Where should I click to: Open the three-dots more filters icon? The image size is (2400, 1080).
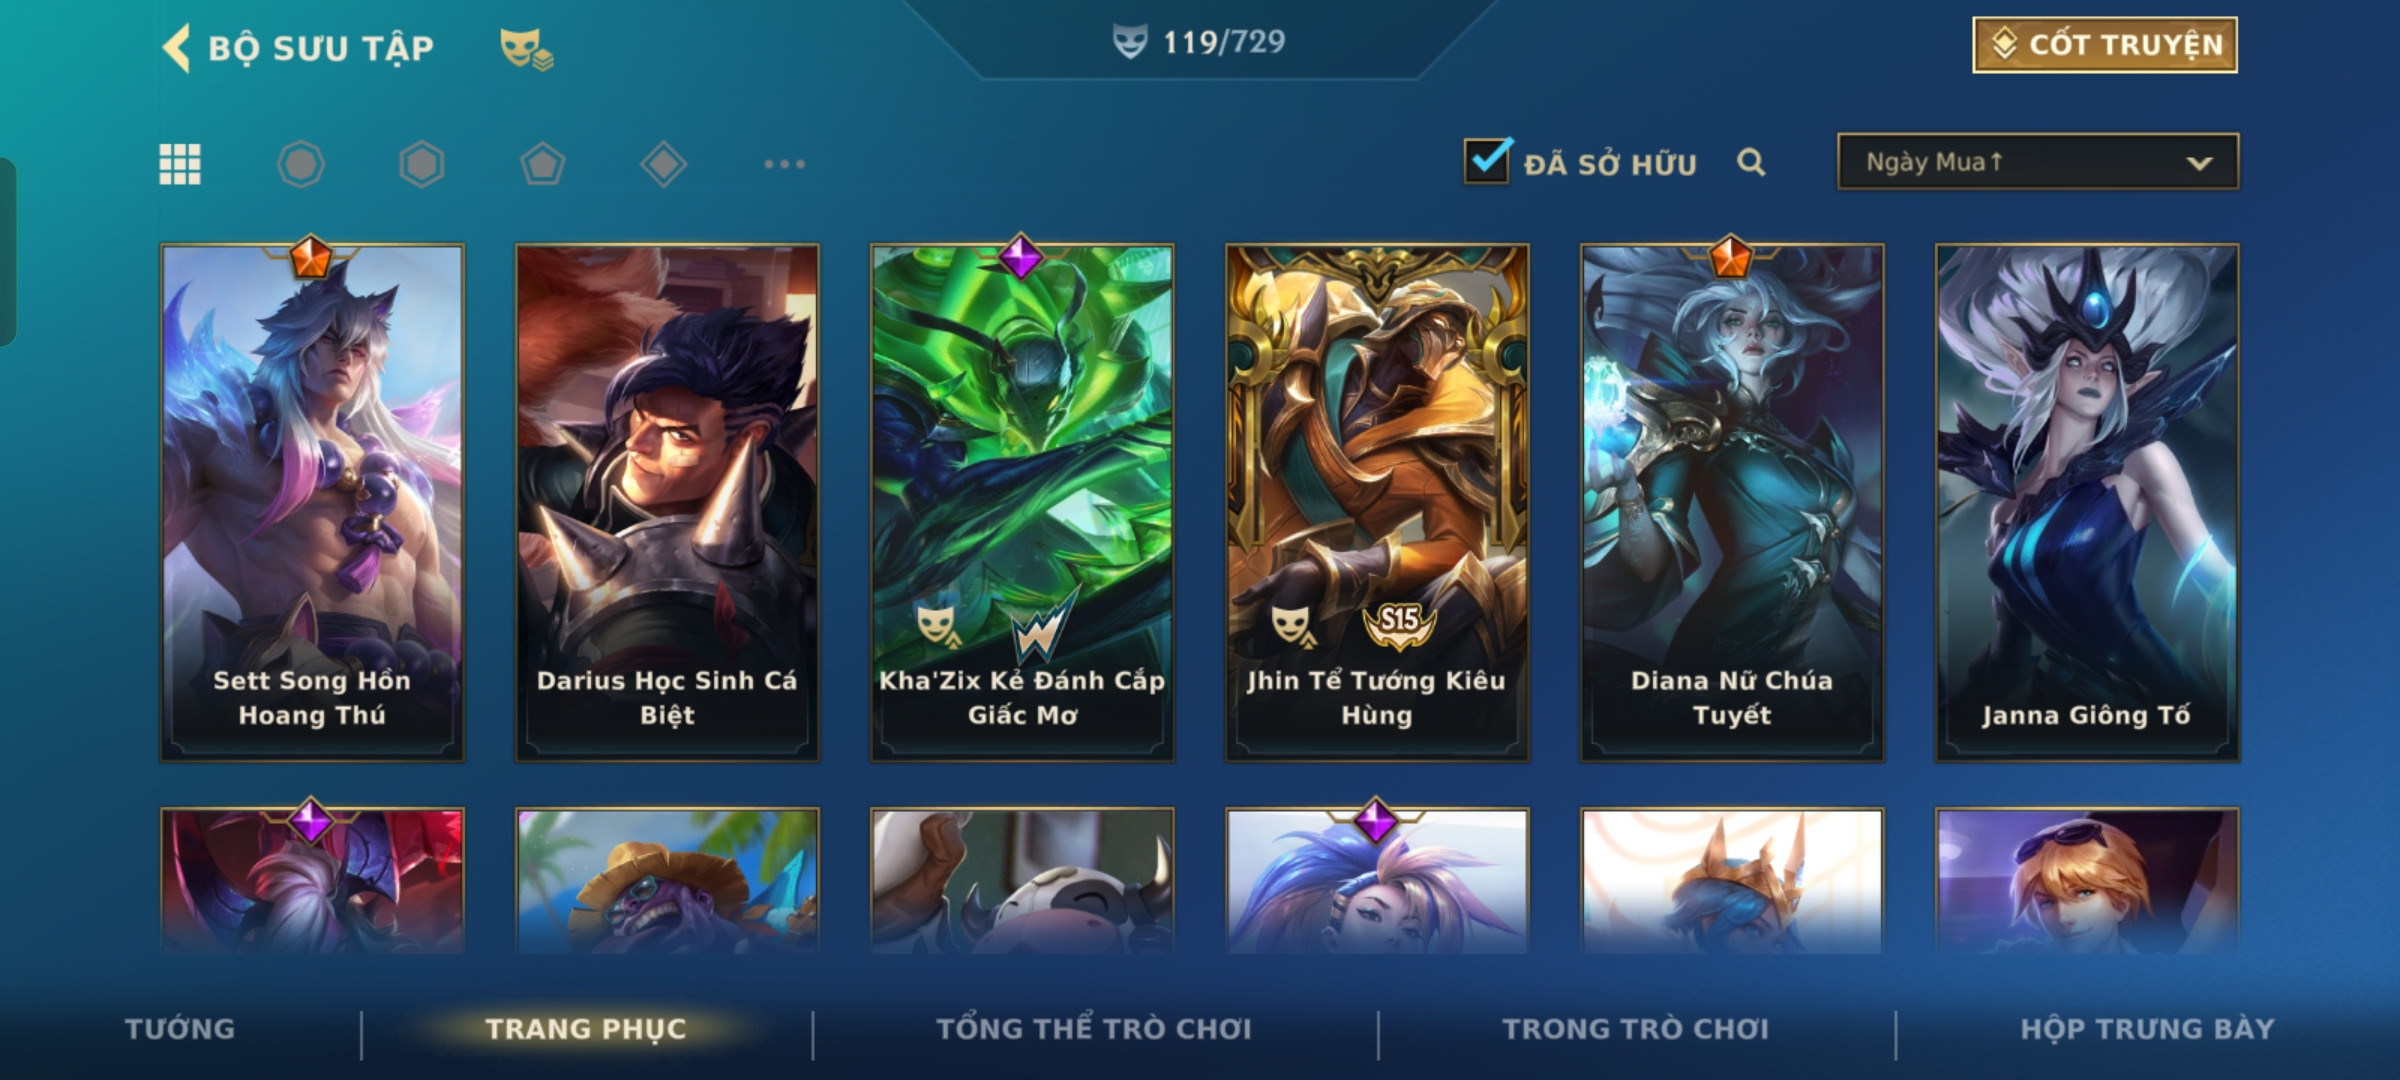(784, 164)
